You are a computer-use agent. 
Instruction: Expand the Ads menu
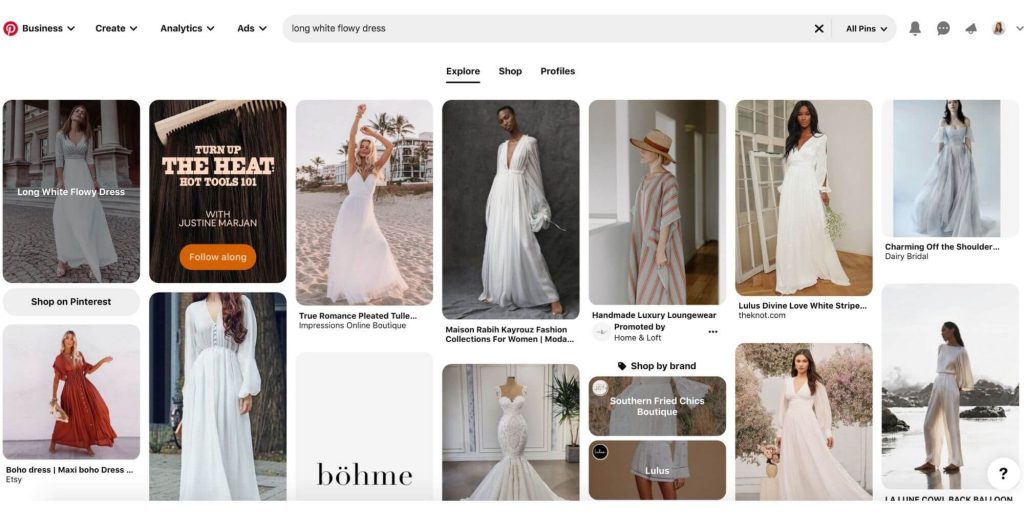[x=252, y=29]
